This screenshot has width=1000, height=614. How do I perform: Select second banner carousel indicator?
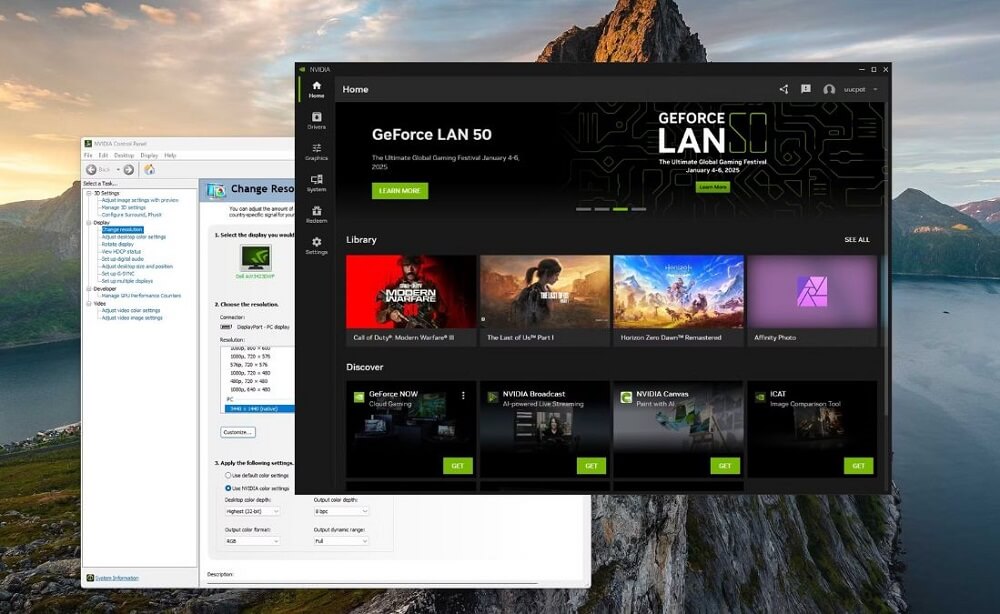(x=602, y=209)
